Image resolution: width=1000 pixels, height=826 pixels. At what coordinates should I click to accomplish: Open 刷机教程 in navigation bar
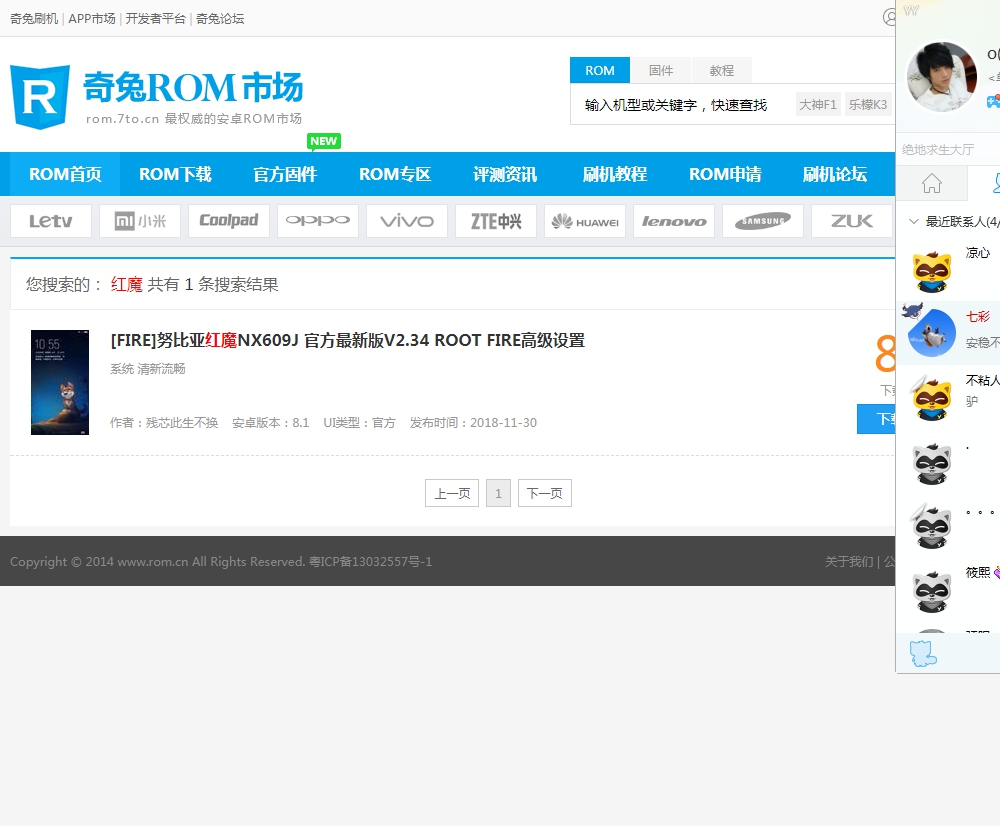(x=615, y=174)
